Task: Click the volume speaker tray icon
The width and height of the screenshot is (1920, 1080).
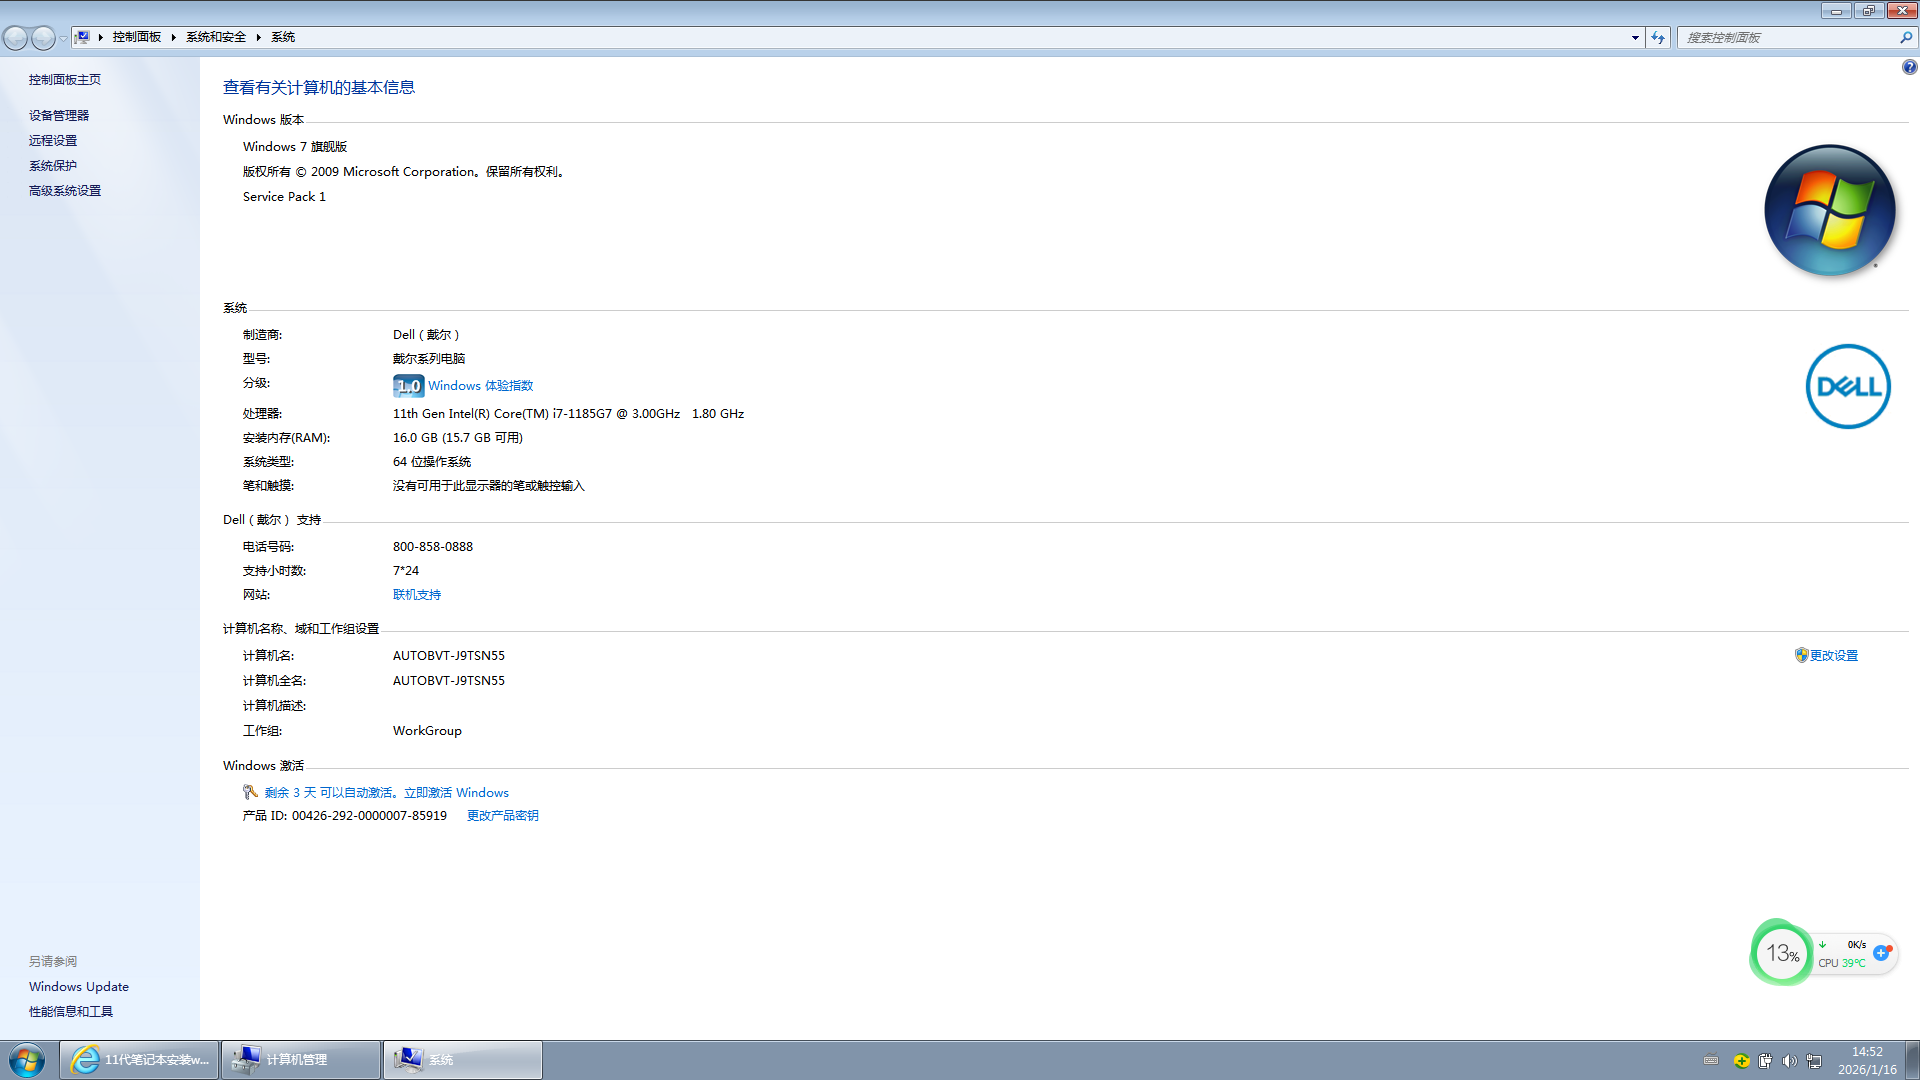Action: click(x=1789, y=1061)
